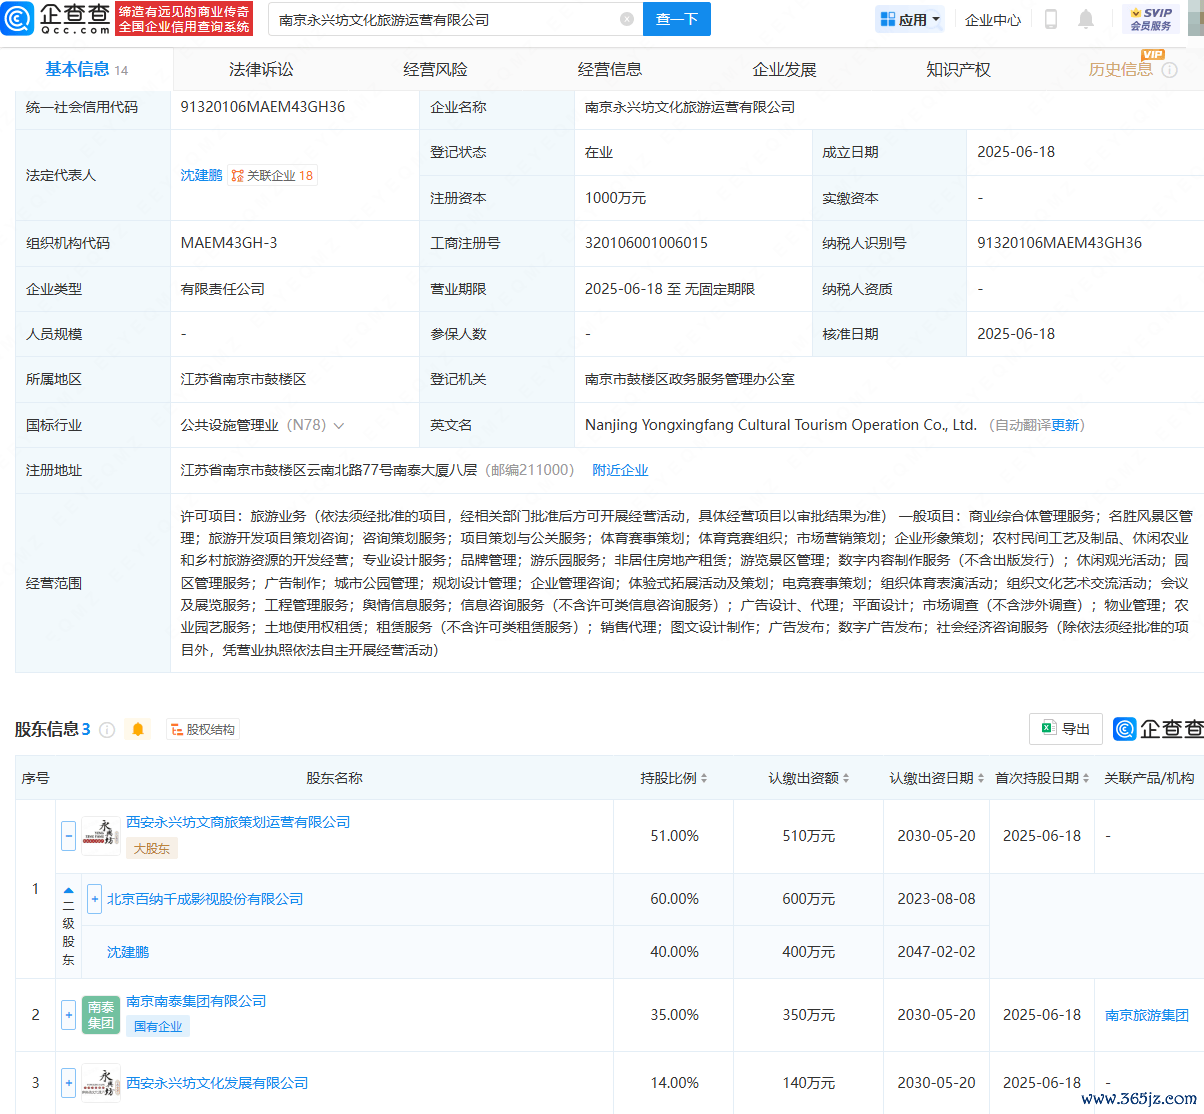Select 注册资本 value 1000万元
This screenshot has height=1114, width=1204.
click(x=615, y=198)
